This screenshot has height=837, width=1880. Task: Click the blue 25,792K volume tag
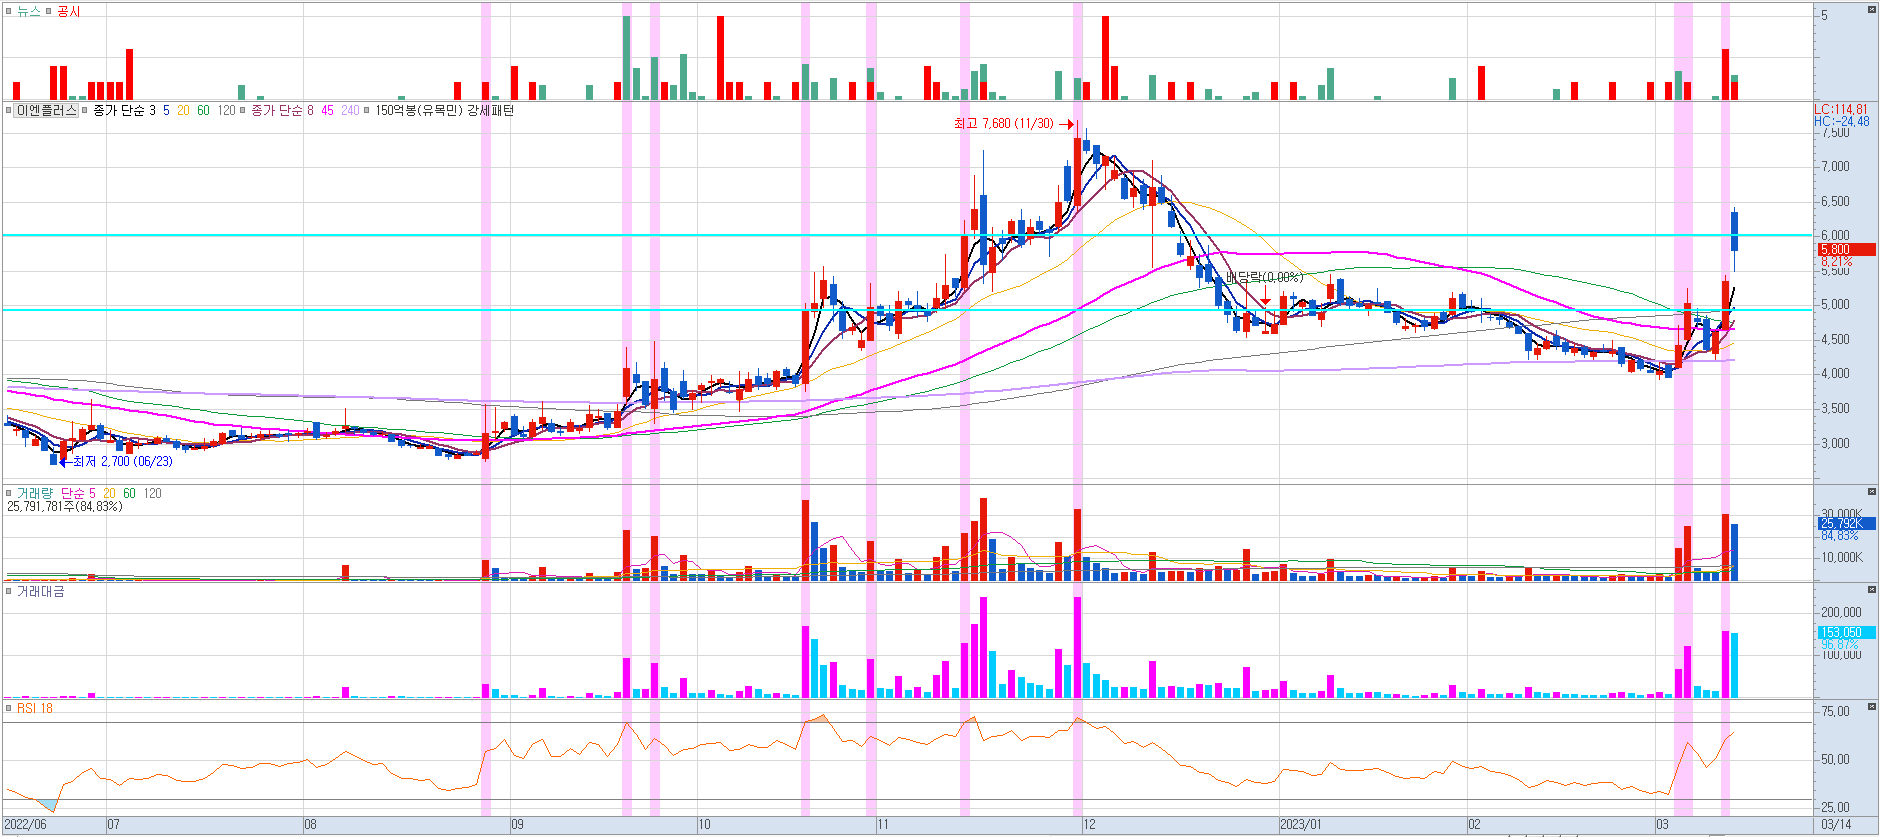(1846, 523)
